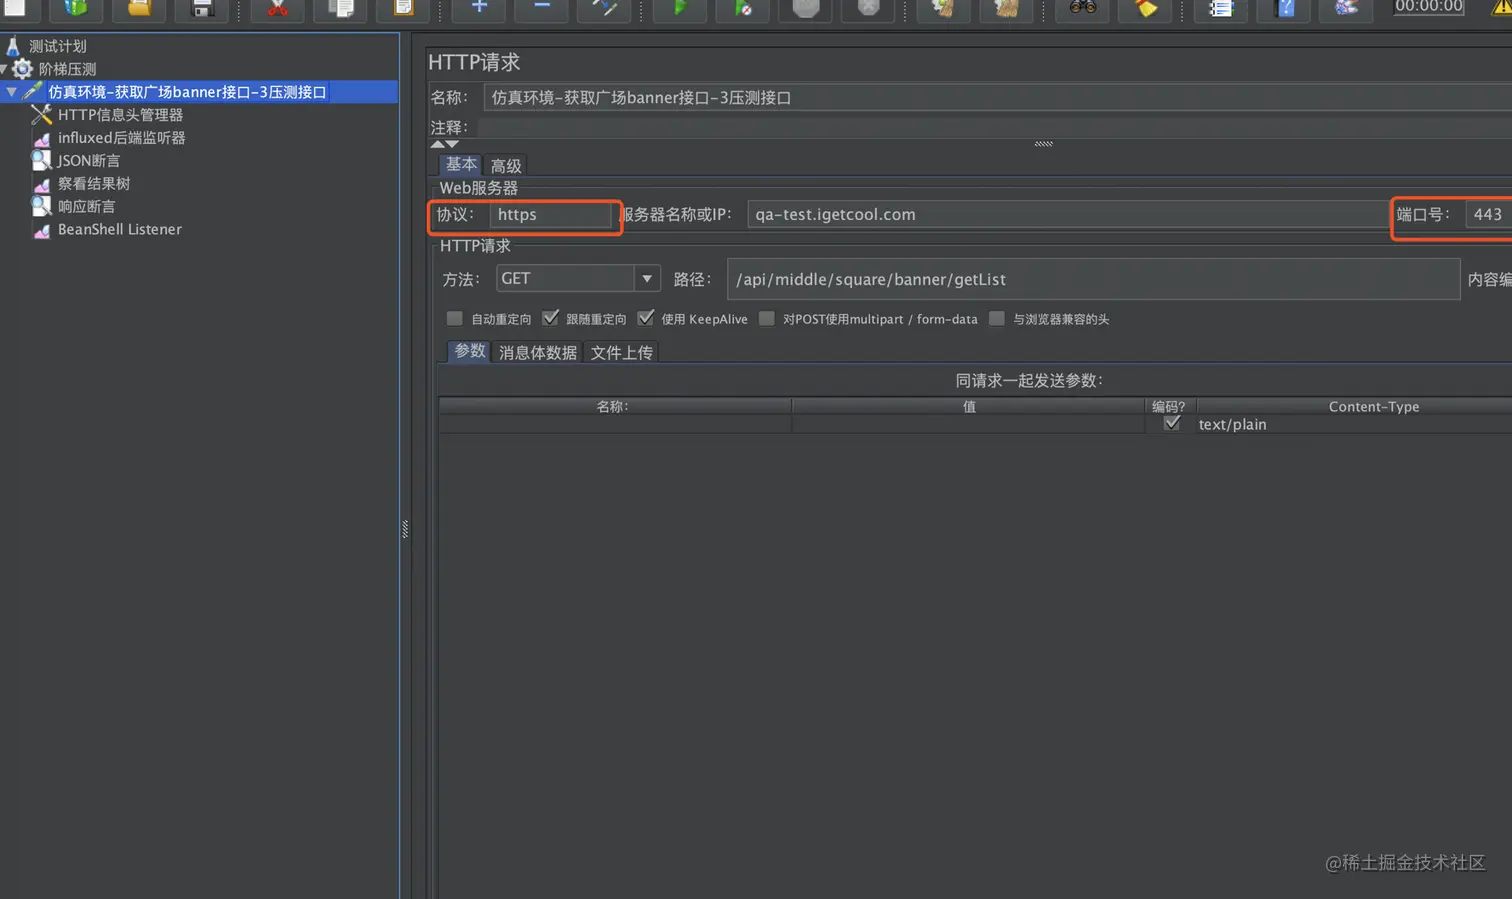Select 察看结果树 in the tree

point(93,184)
